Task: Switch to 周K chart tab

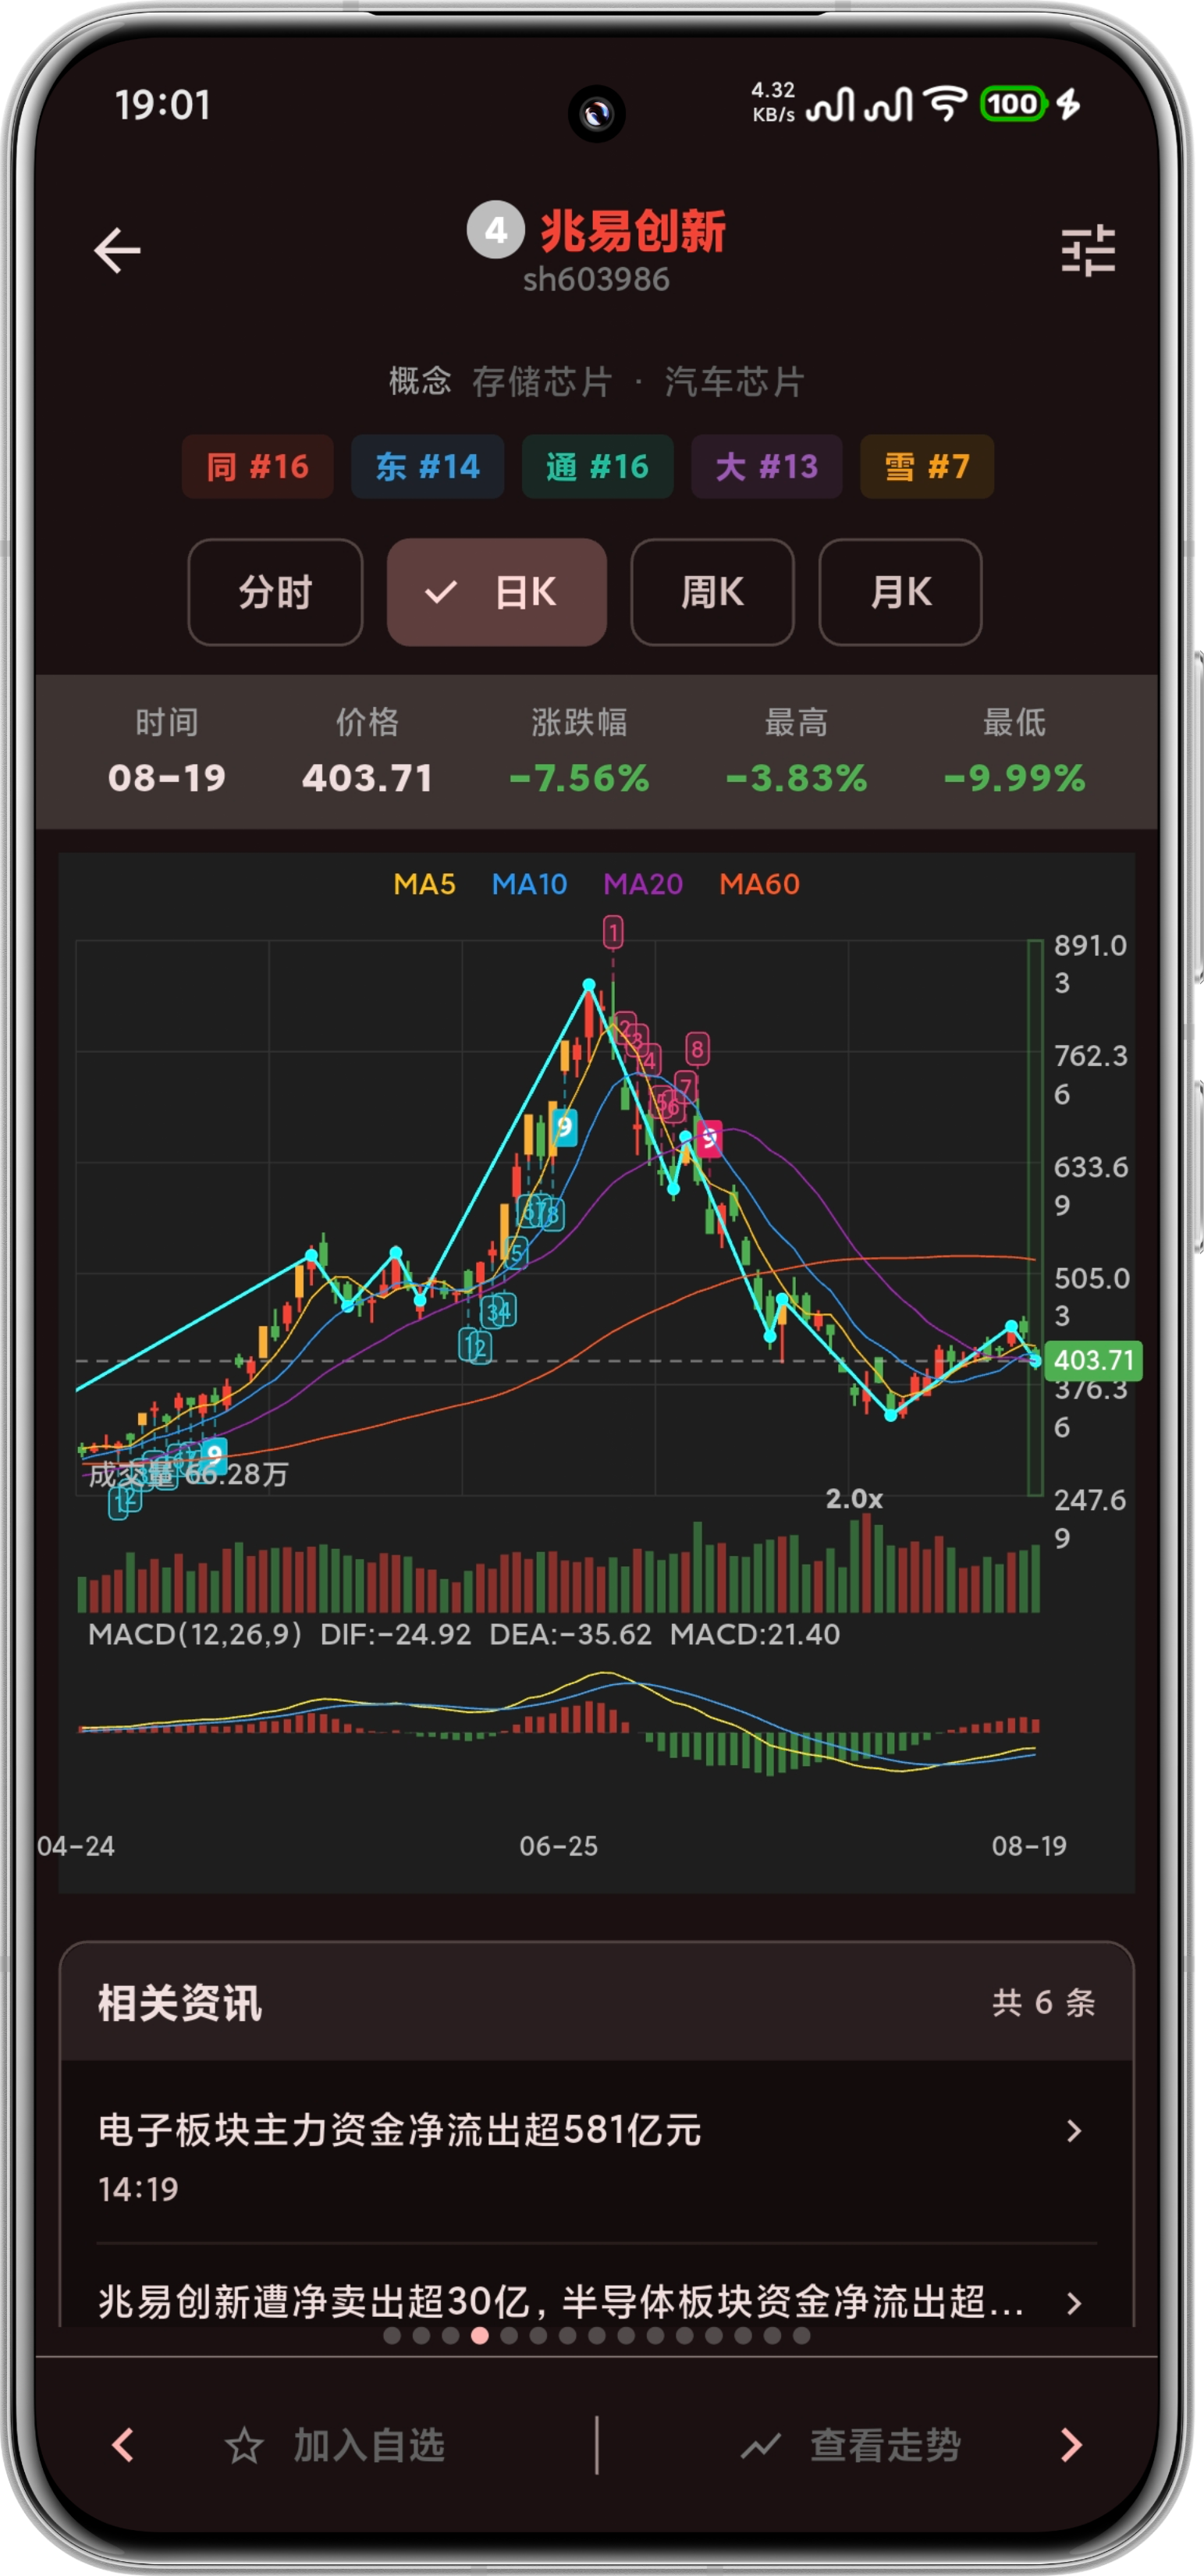Action: [x=712, y=592]
